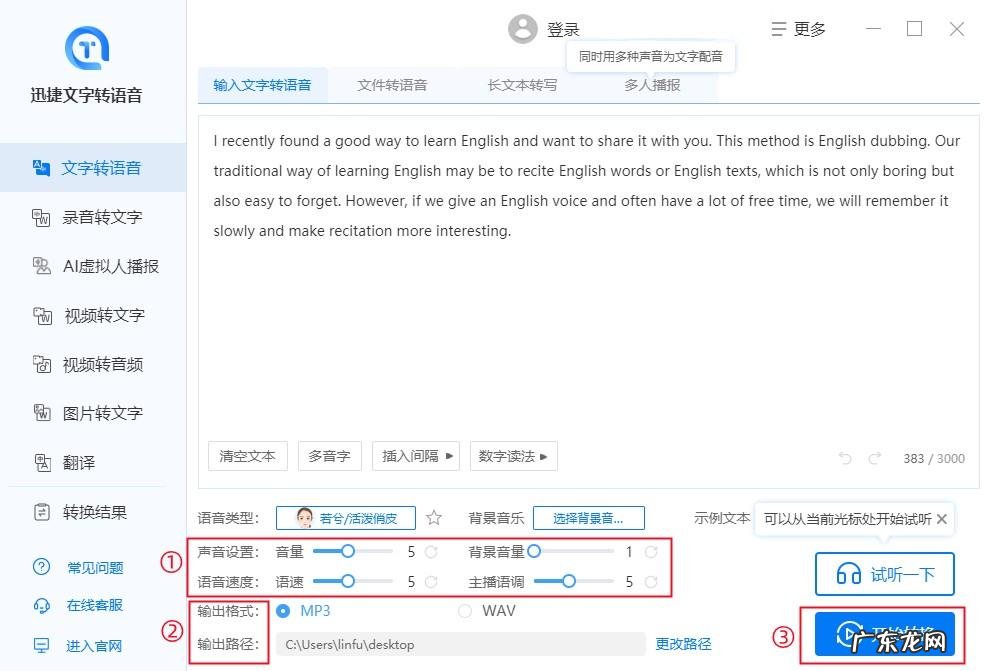Switch to the 文件转语音 tab
The image size is (985, 671).
pyautogui.click(x=392, y=85)
